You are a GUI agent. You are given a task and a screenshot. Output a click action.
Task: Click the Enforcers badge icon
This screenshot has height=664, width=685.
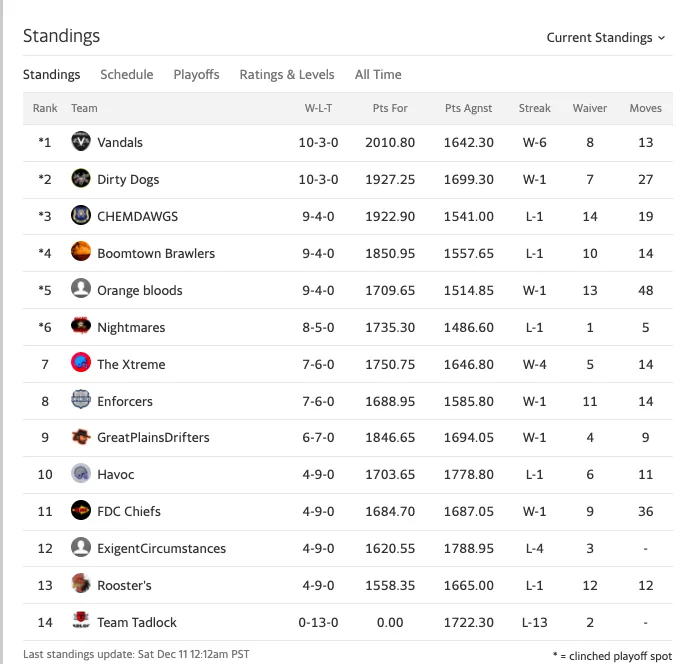pyautogui.click(x=81, y=400)
